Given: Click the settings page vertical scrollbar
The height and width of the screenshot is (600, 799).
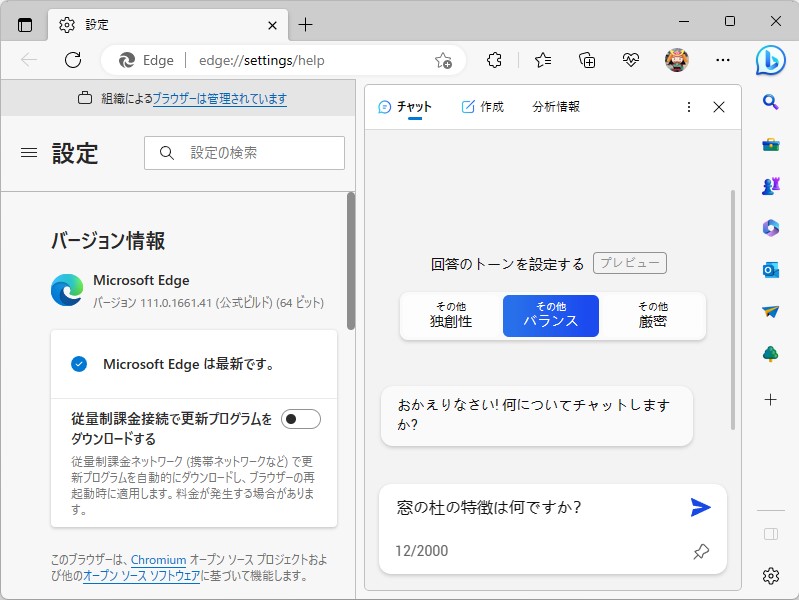Looking at the screenshot, I should (x=351, y=261).
